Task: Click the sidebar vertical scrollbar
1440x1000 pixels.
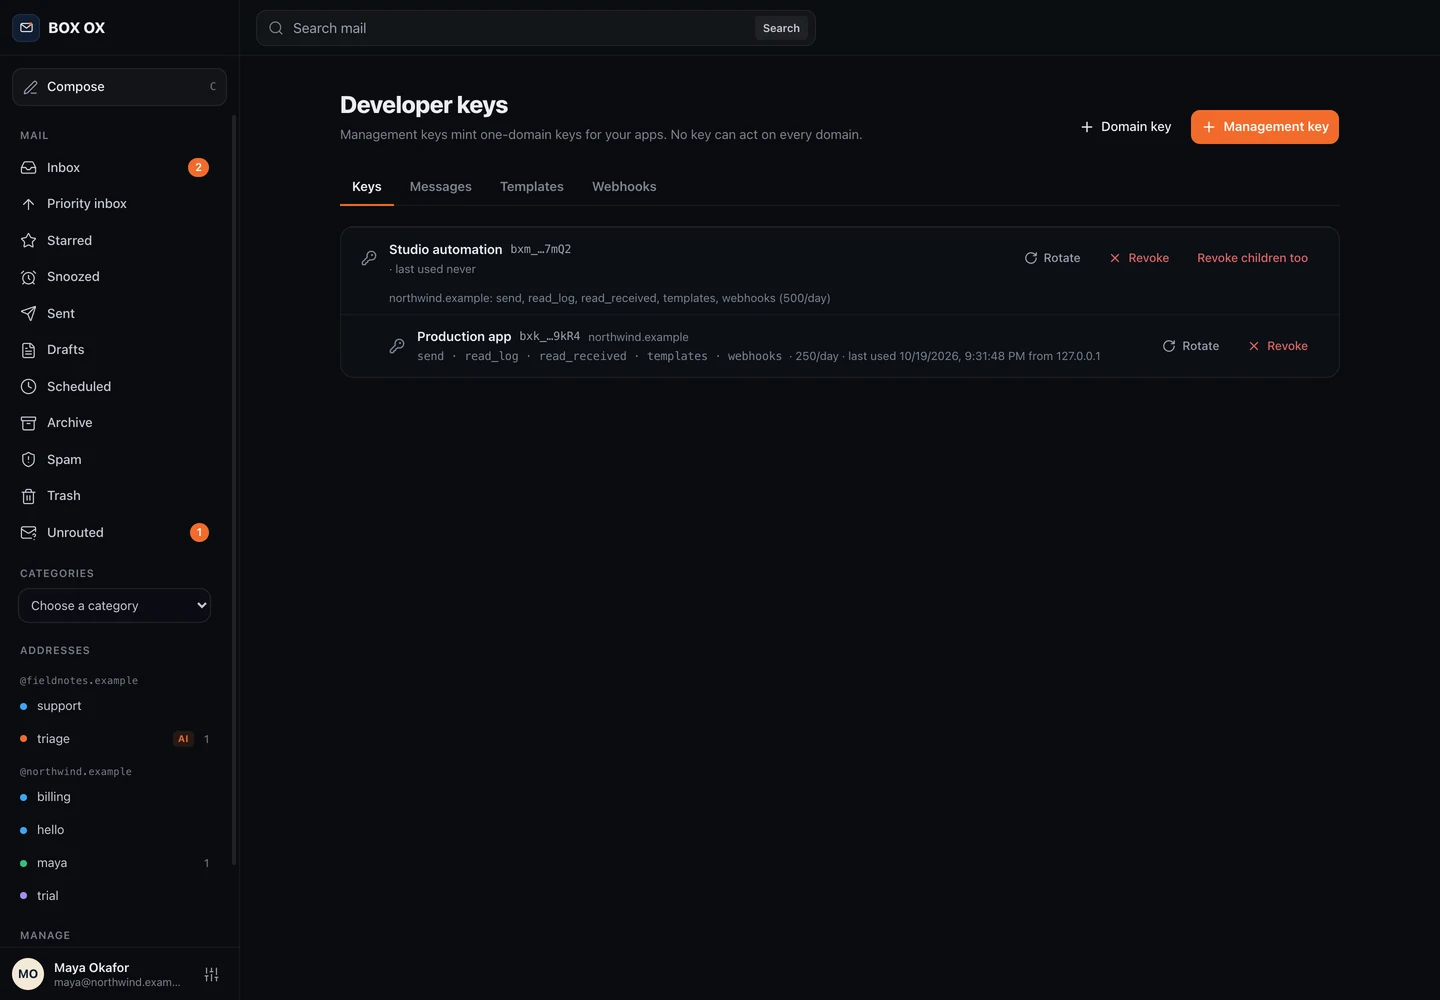Action: (234, 490)
